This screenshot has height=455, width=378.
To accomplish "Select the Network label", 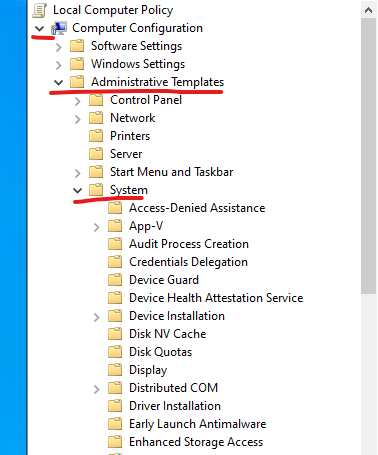I will (133, 118).
